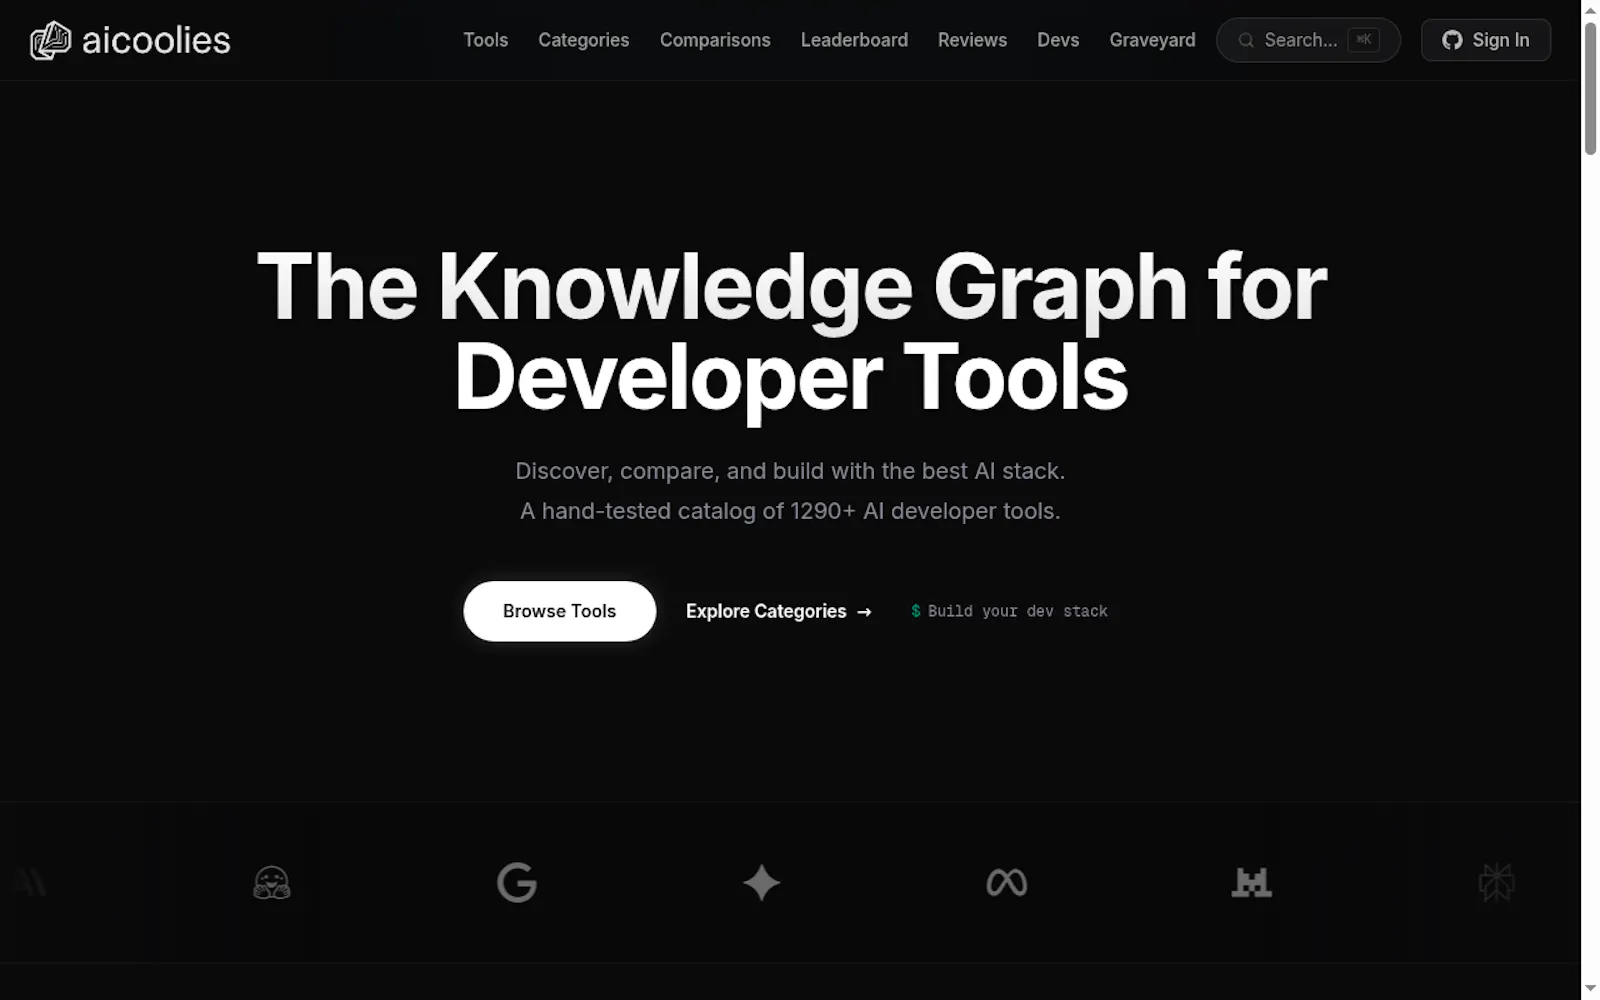
Task: Follow the Explore Categories link
Action: click(x=779, y=611)
